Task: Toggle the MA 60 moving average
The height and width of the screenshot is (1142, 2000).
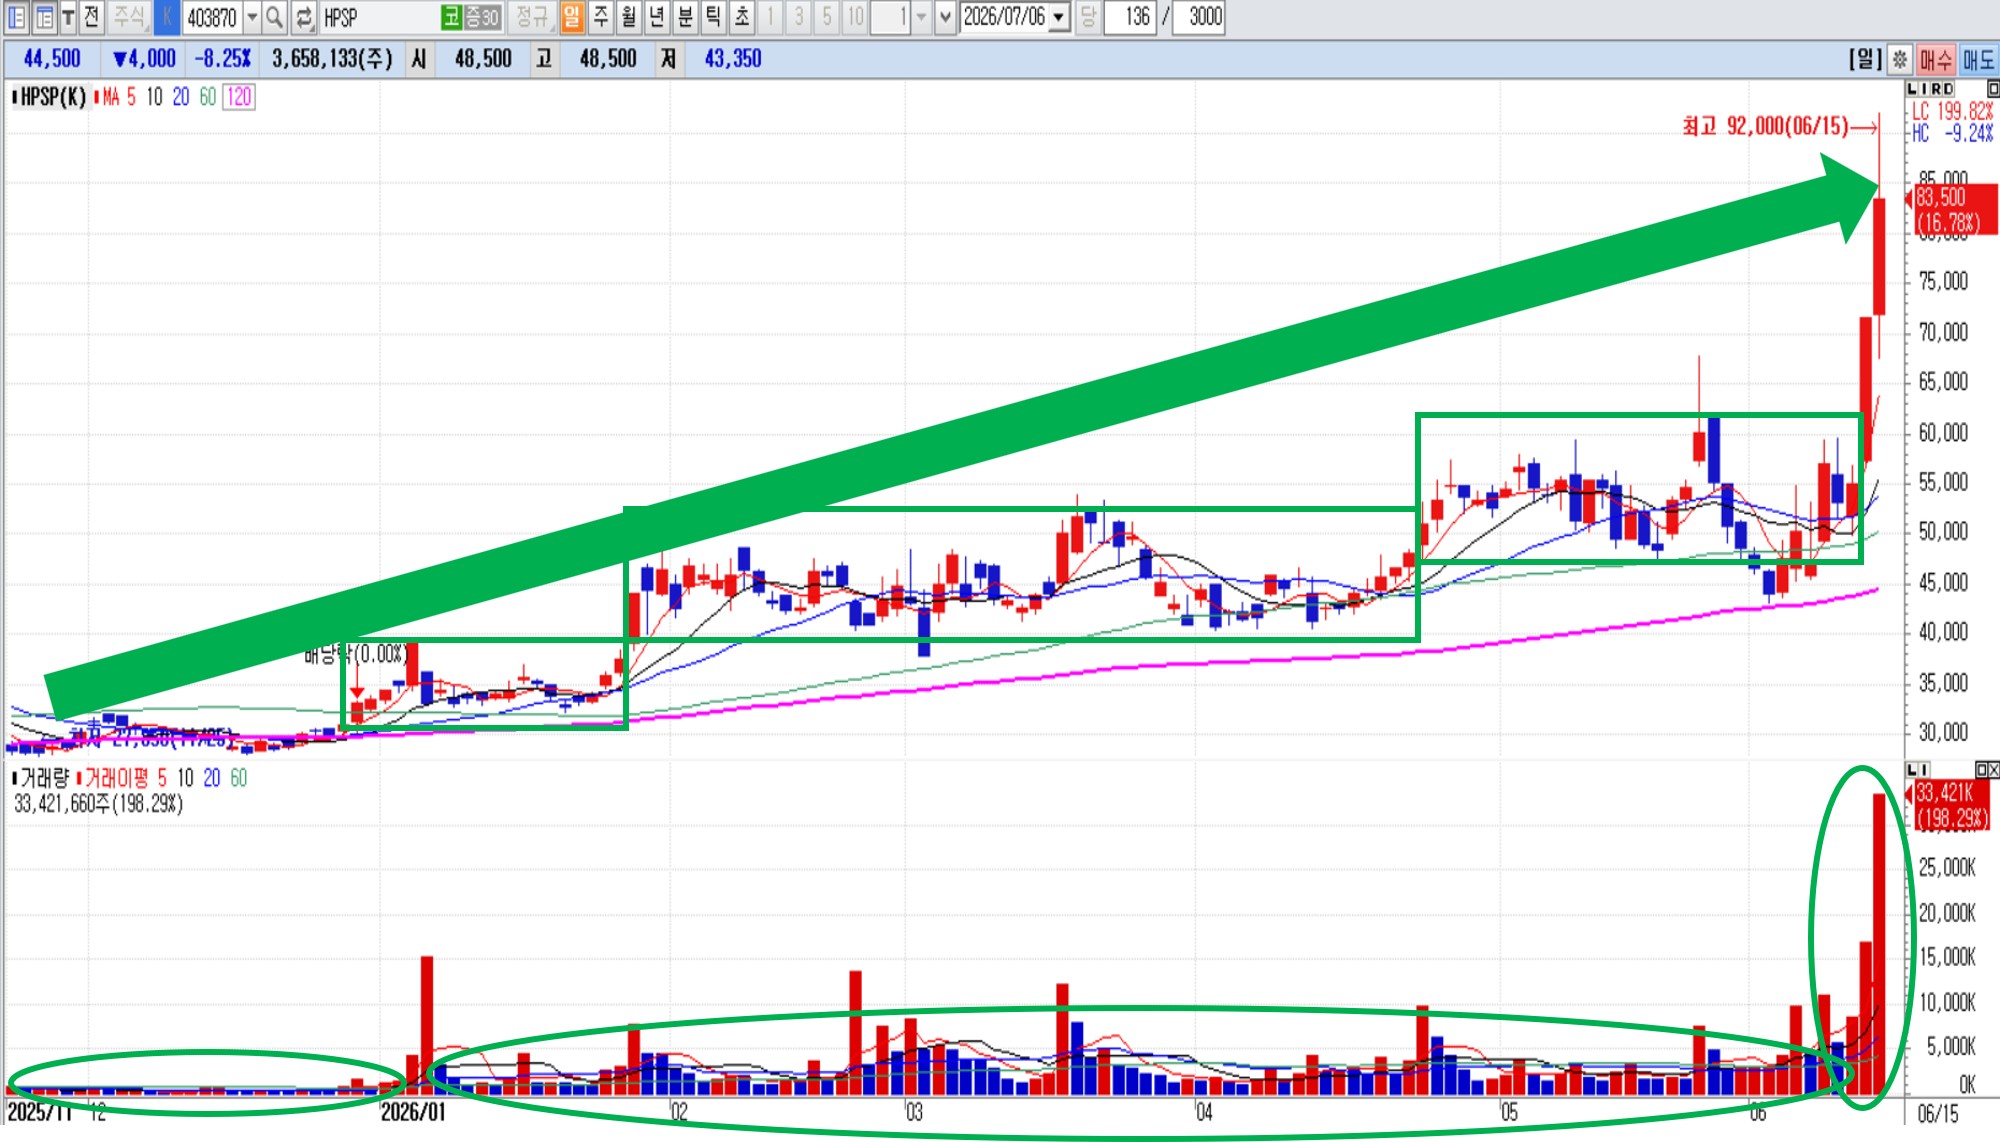Action: [x=207, y=97]
